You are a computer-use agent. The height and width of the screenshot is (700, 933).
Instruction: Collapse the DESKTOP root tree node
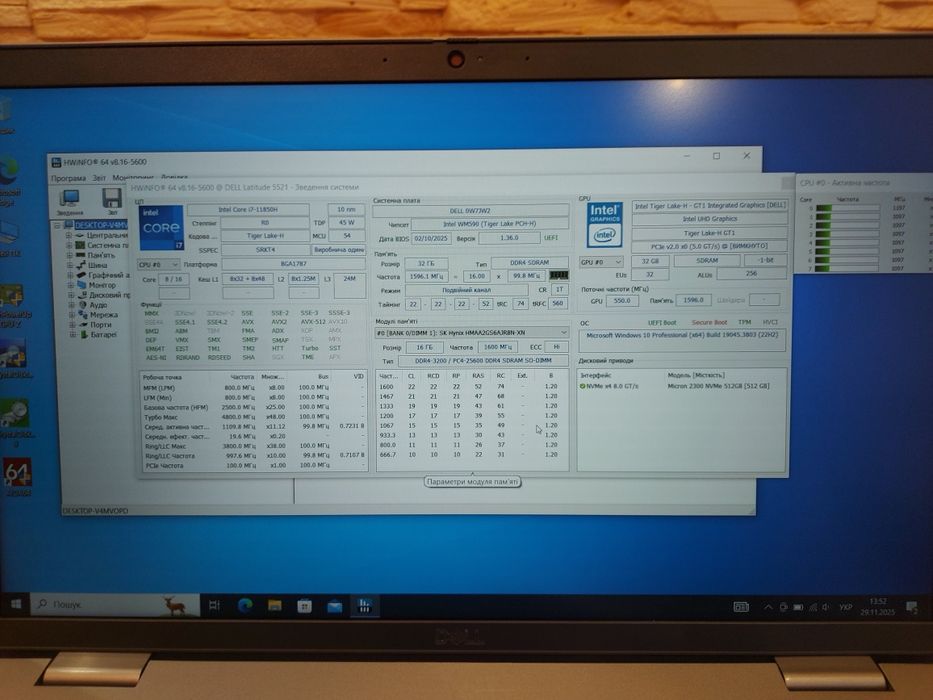58,225
